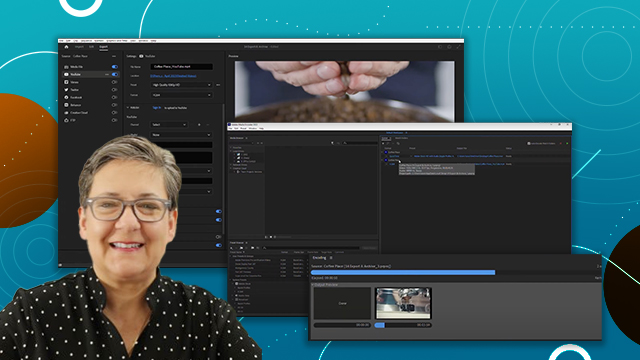Click the blue Location path link
Viewport: 640px width, 360px height.
173,76
